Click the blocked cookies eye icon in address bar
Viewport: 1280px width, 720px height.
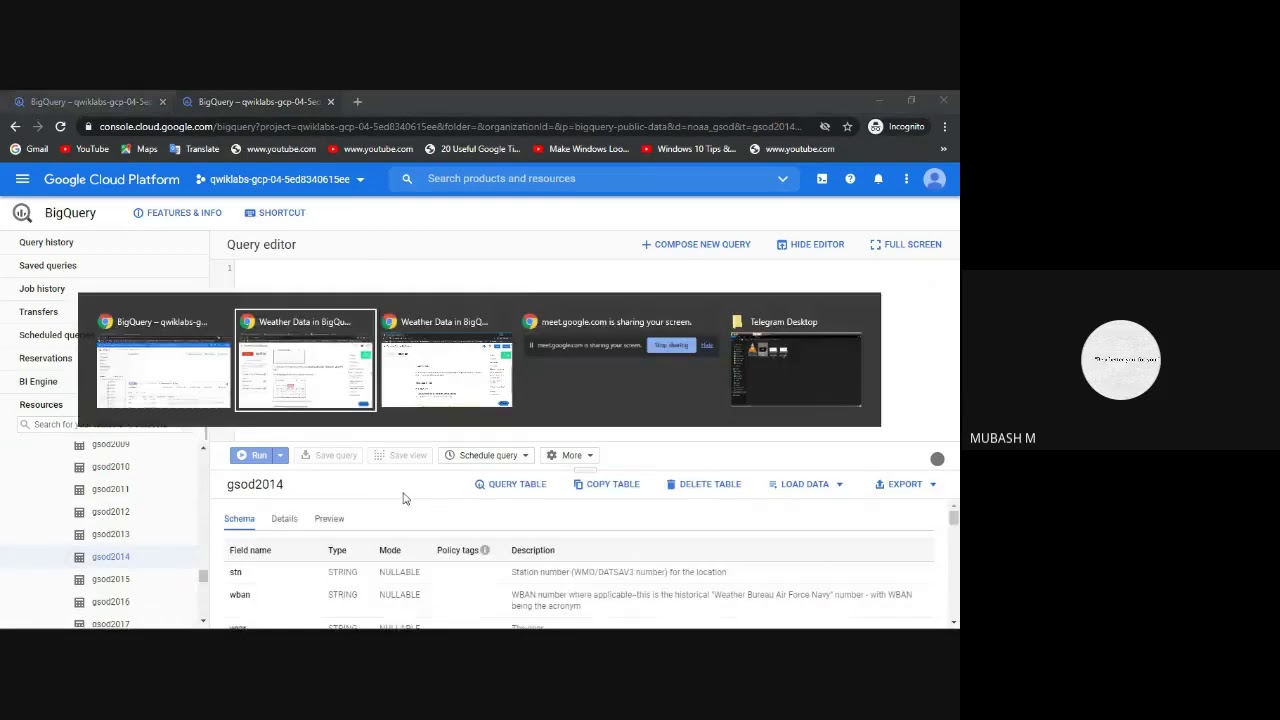pos(825,126)
